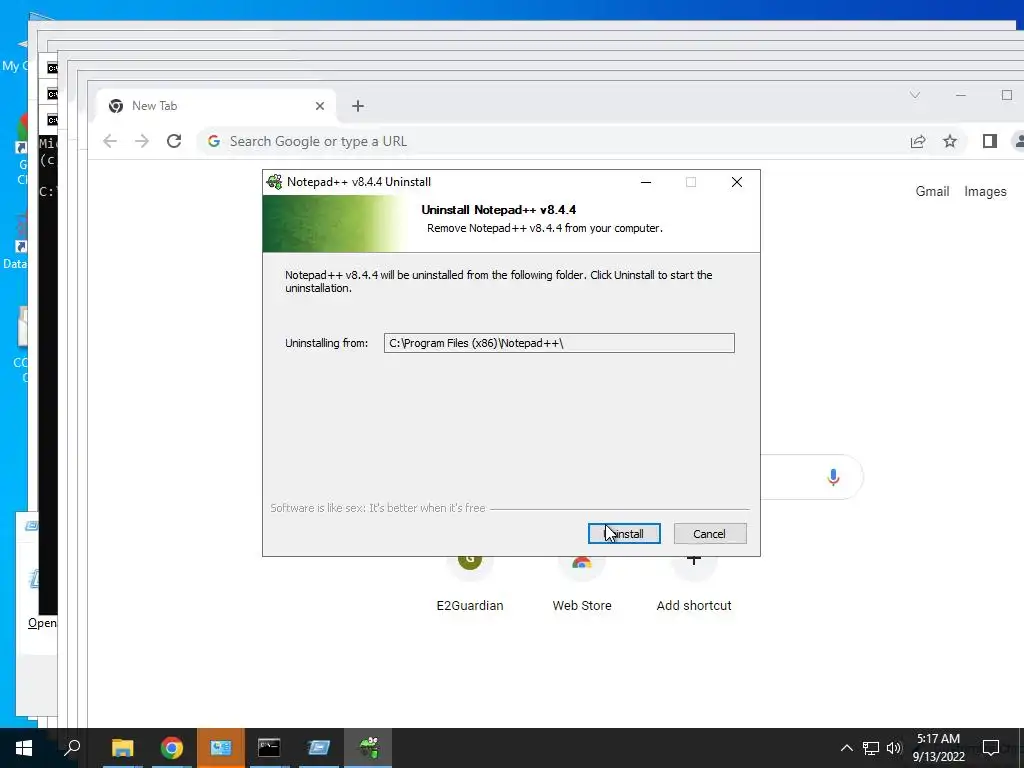Open the taskbar clock and date

(x=938, y=748)
